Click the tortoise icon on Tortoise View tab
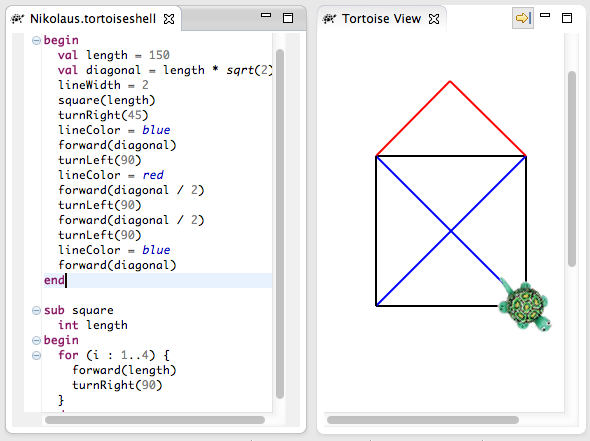 [329, 18]
